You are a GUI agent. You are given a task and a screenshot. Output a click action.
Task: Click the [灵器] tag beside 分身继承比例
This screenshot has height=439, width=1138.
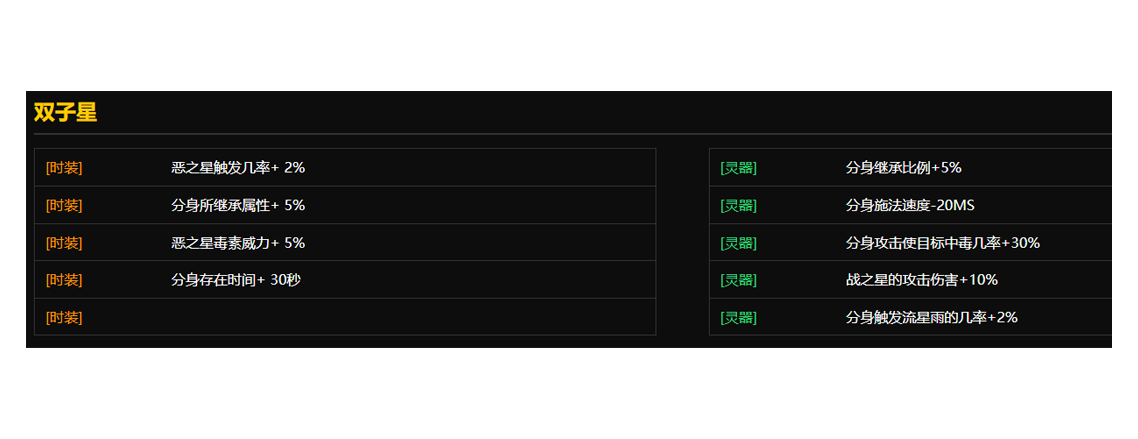738,168
